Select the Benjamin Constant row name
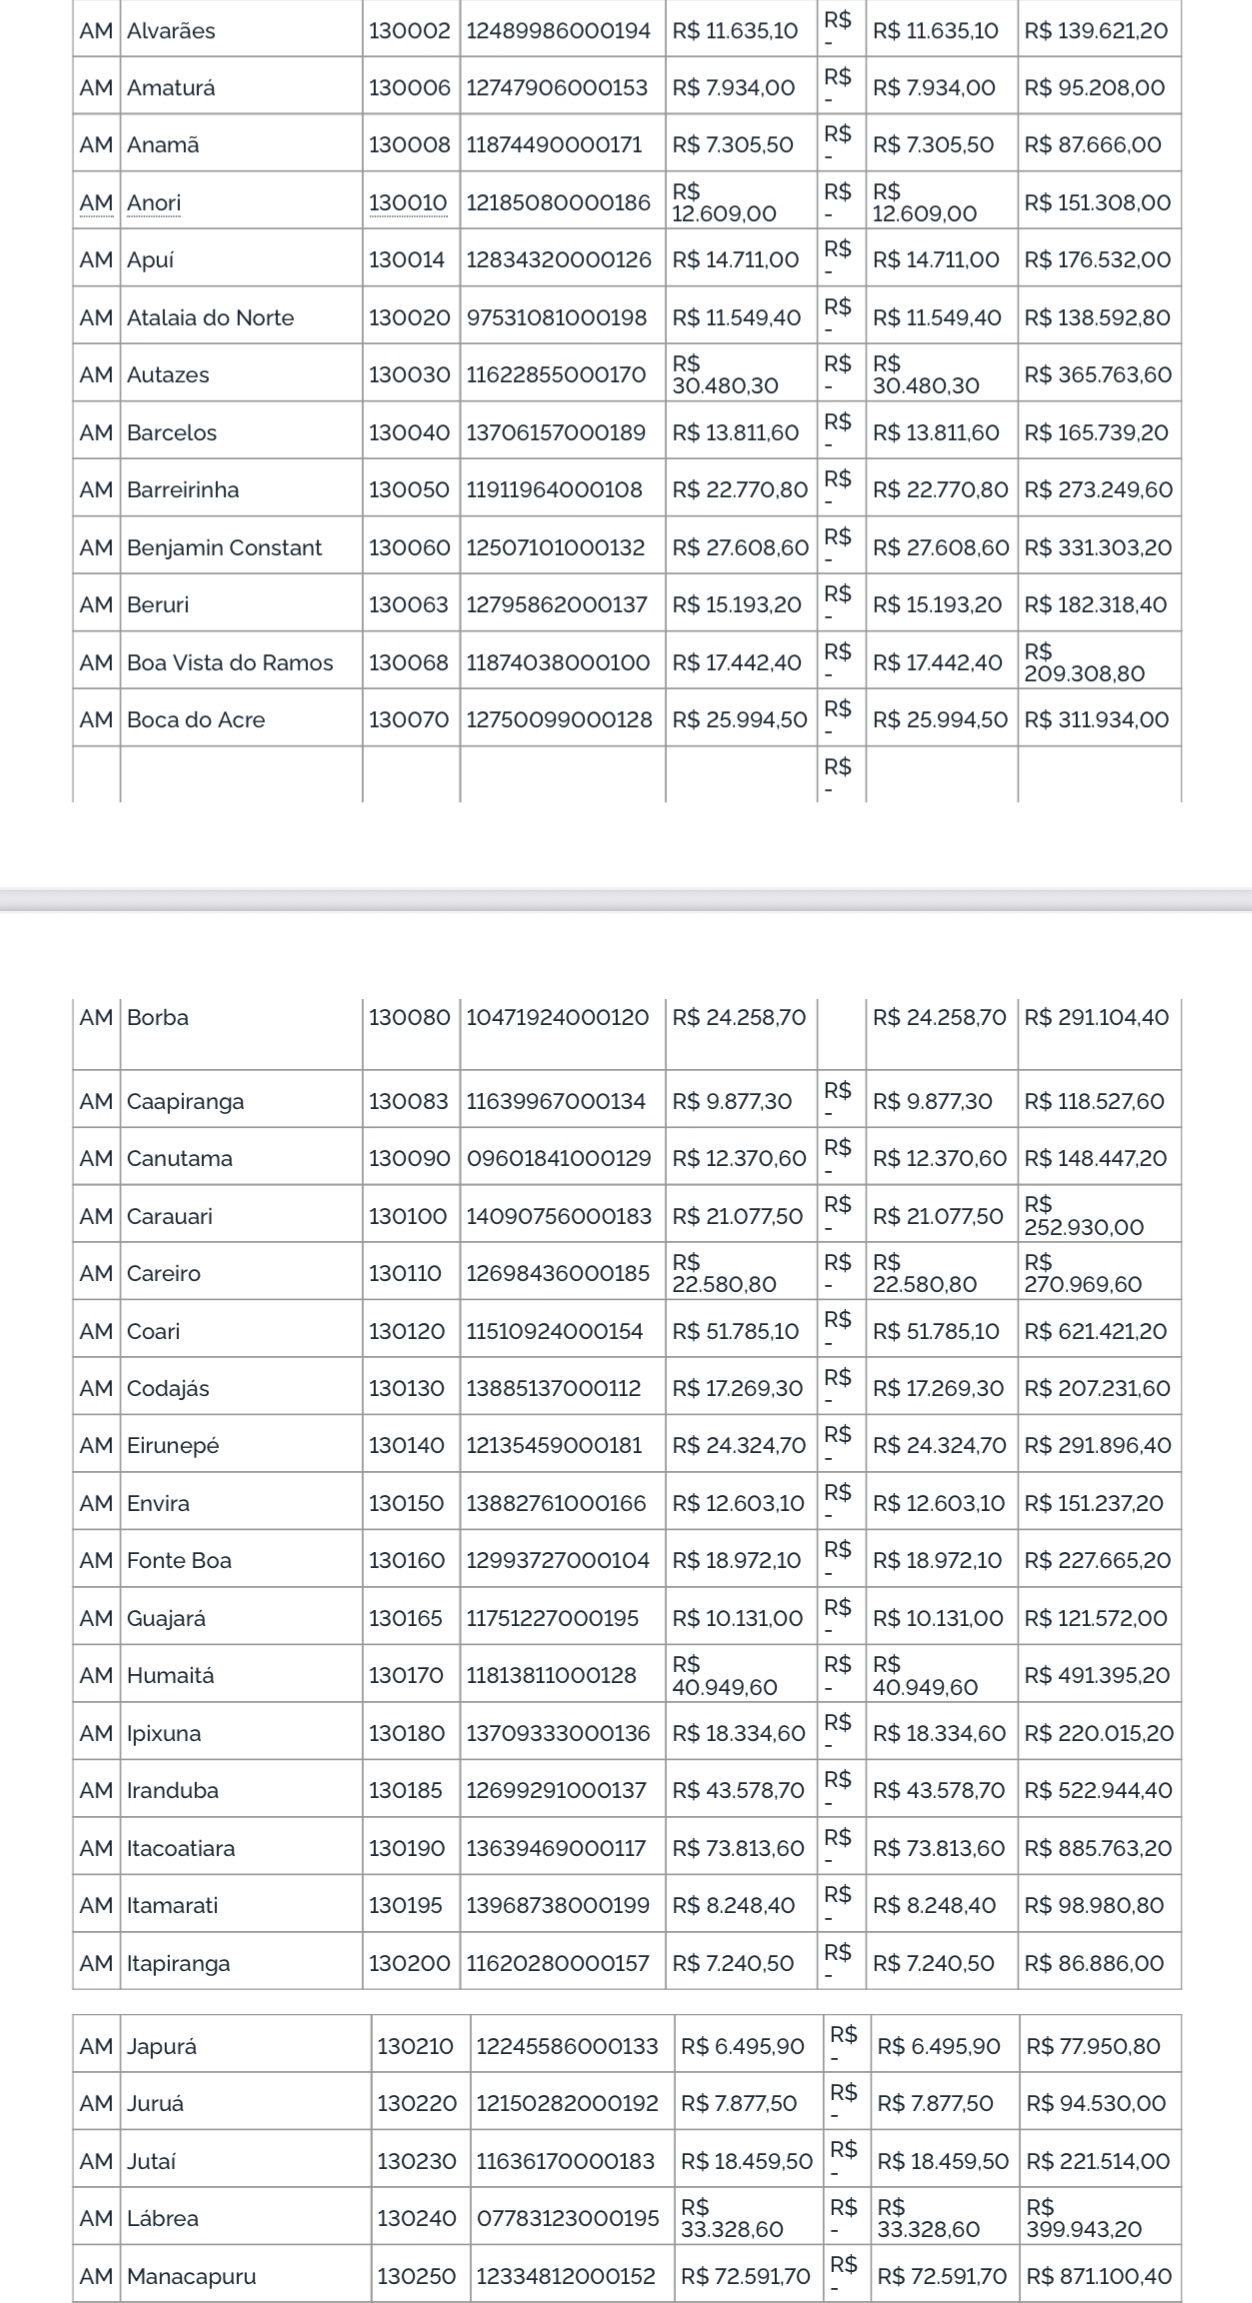This screenshot has height=2303, width=1252. pyautogui.click(x=224, y=548)
